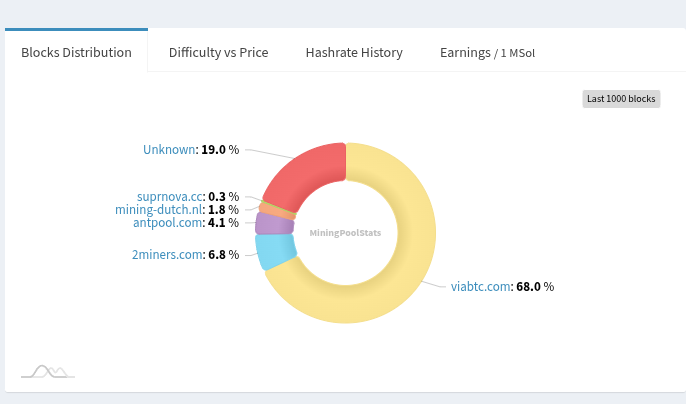Open the antpool.com label link
This screenshot has width=686, height=404.
click(x=168, y=222)
